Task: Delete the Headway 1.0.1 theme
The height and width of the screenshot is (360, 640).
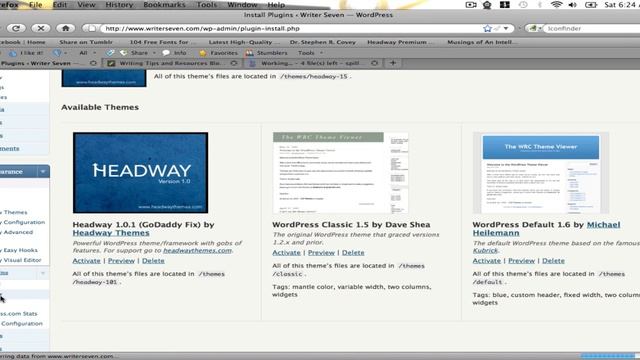Action: pos(153,260)
